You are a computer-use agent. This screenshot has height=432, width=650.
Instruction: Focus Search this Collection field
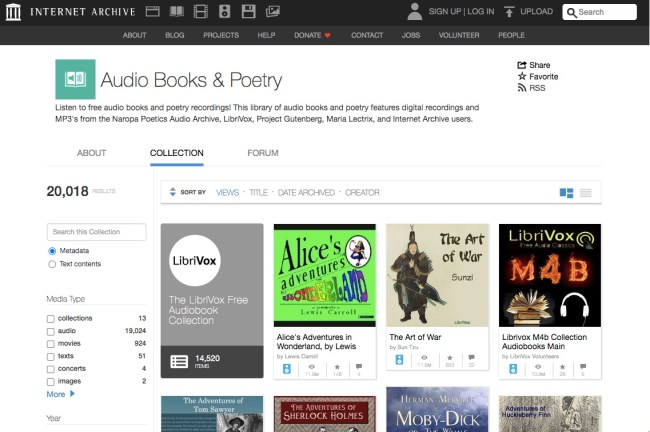pos(97,232)
